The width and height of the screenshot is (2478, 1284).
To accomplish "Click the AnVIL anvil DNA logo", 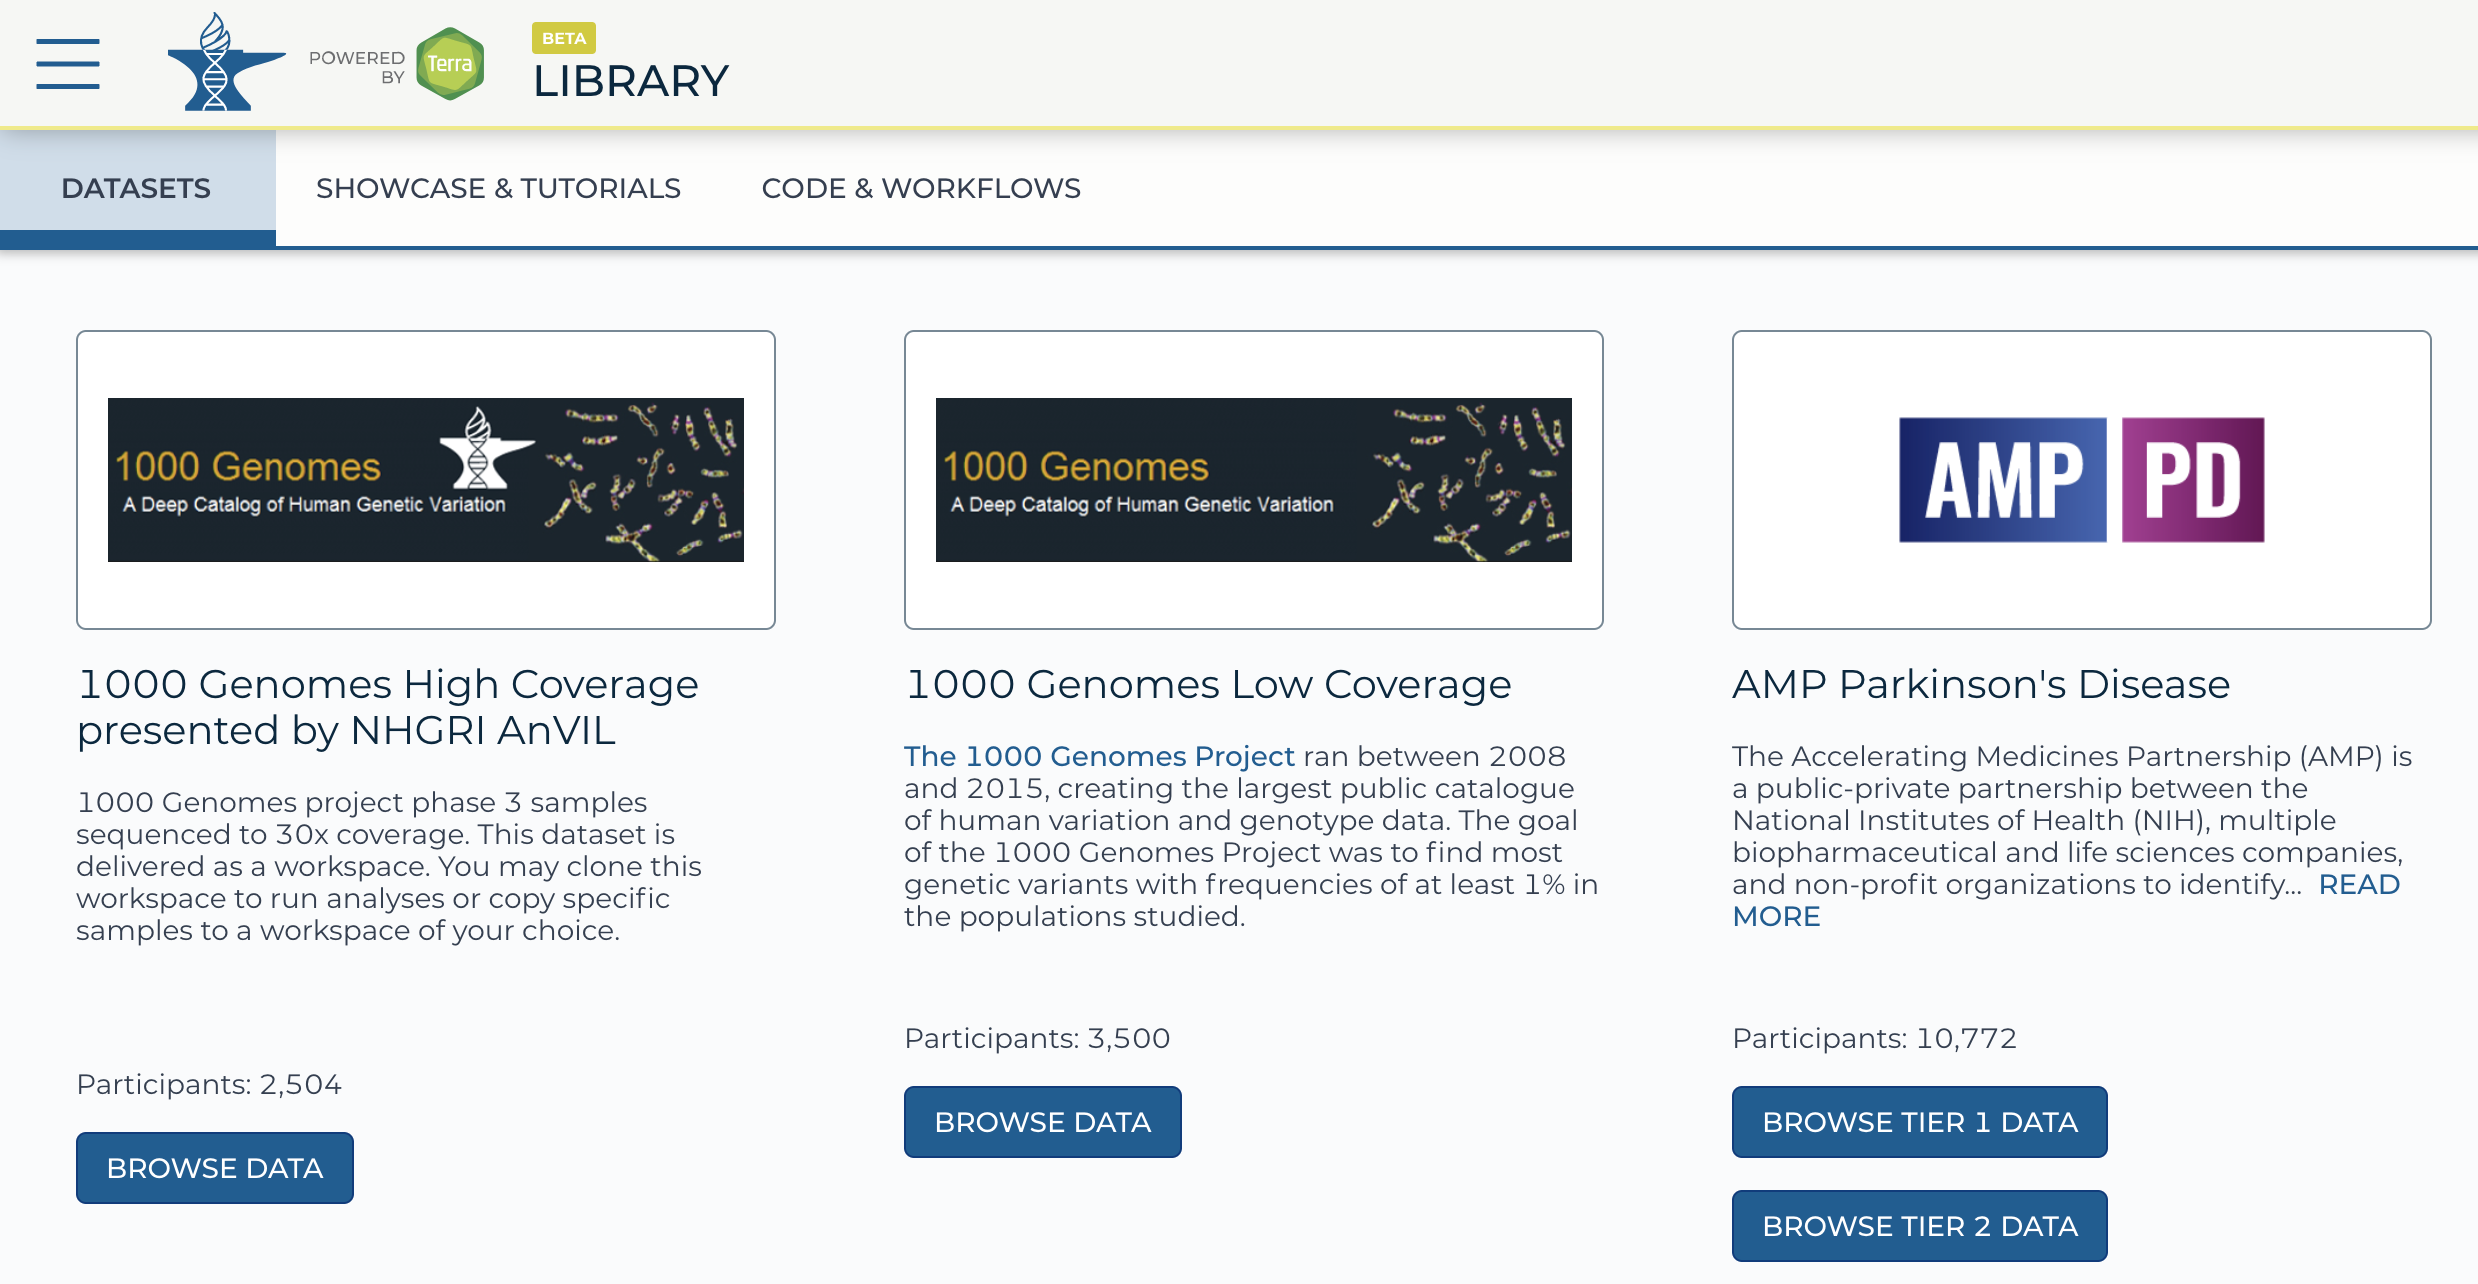I will click(226, 62).
